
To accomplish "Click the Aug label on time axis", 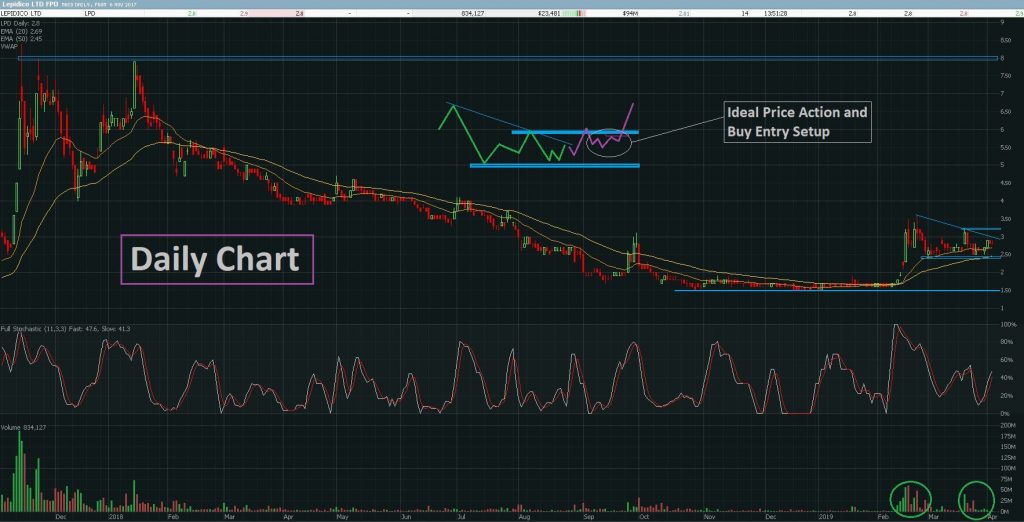I will click(524, 516).
